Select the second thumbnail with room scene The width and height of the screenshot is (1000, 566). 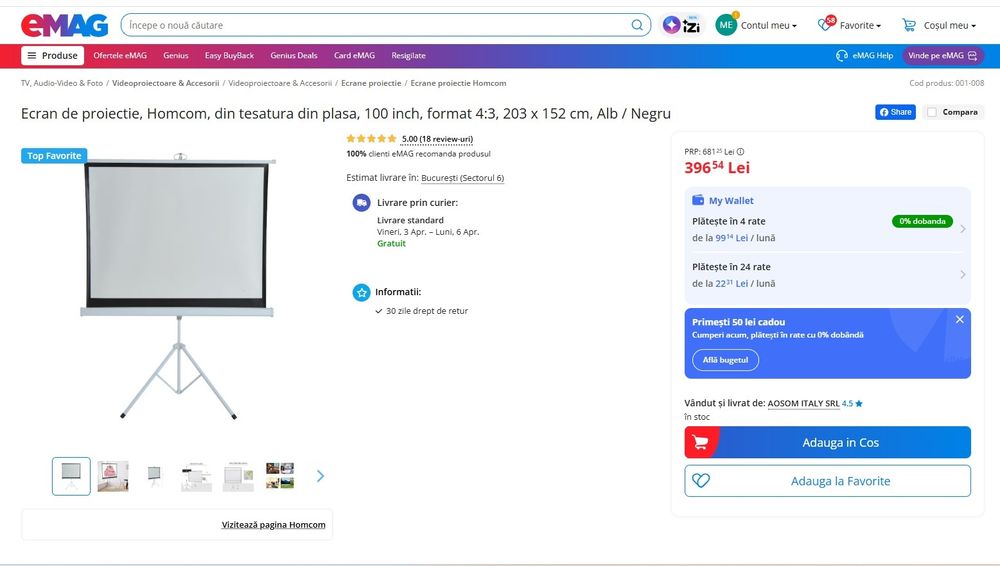coord(113,476)
